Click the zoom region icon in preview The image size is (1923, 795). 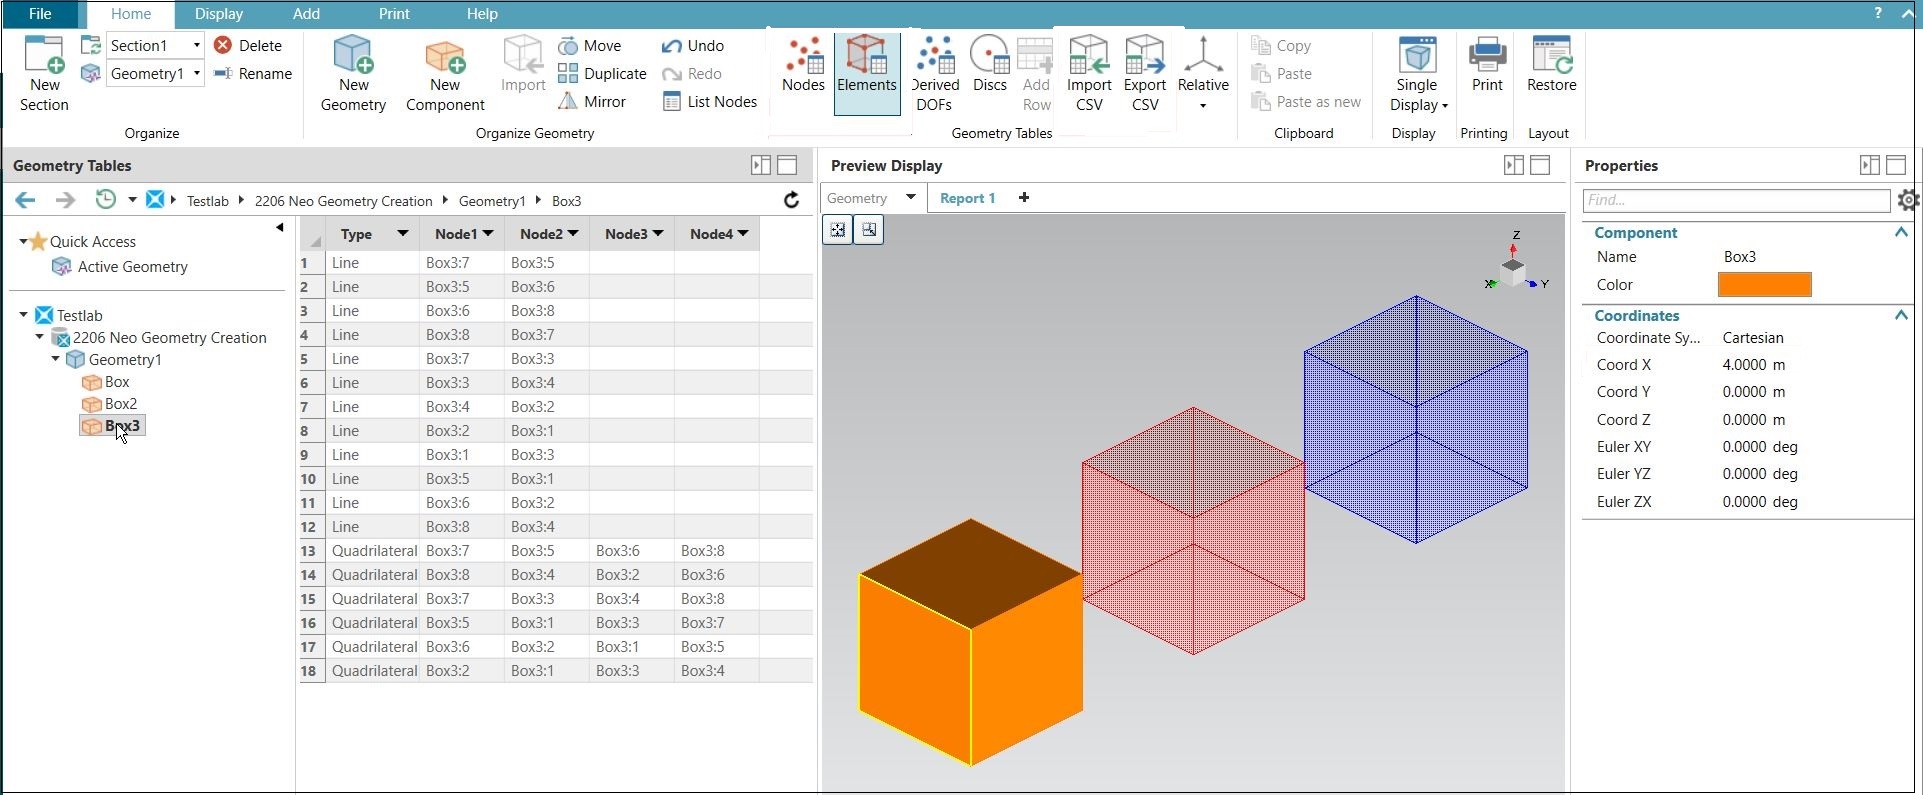[x=869, y=230]
